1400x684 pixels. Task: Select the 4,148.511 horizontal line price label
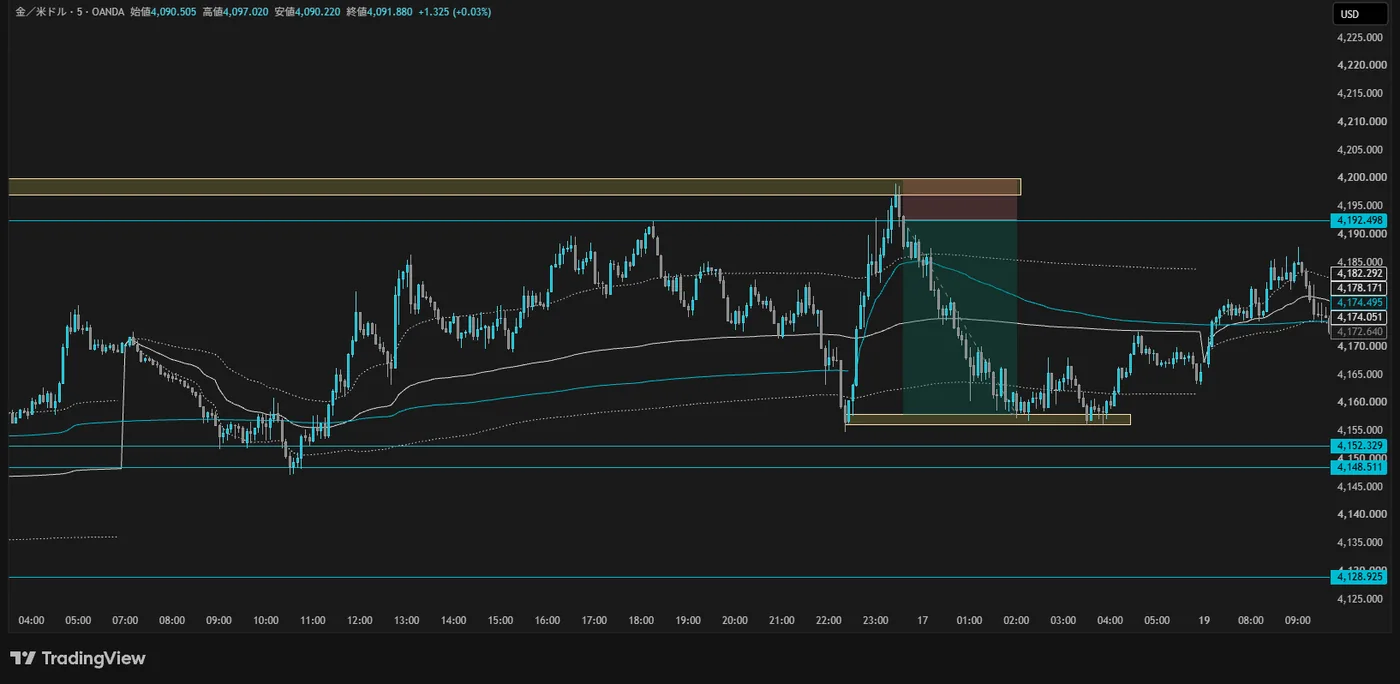1359,467
